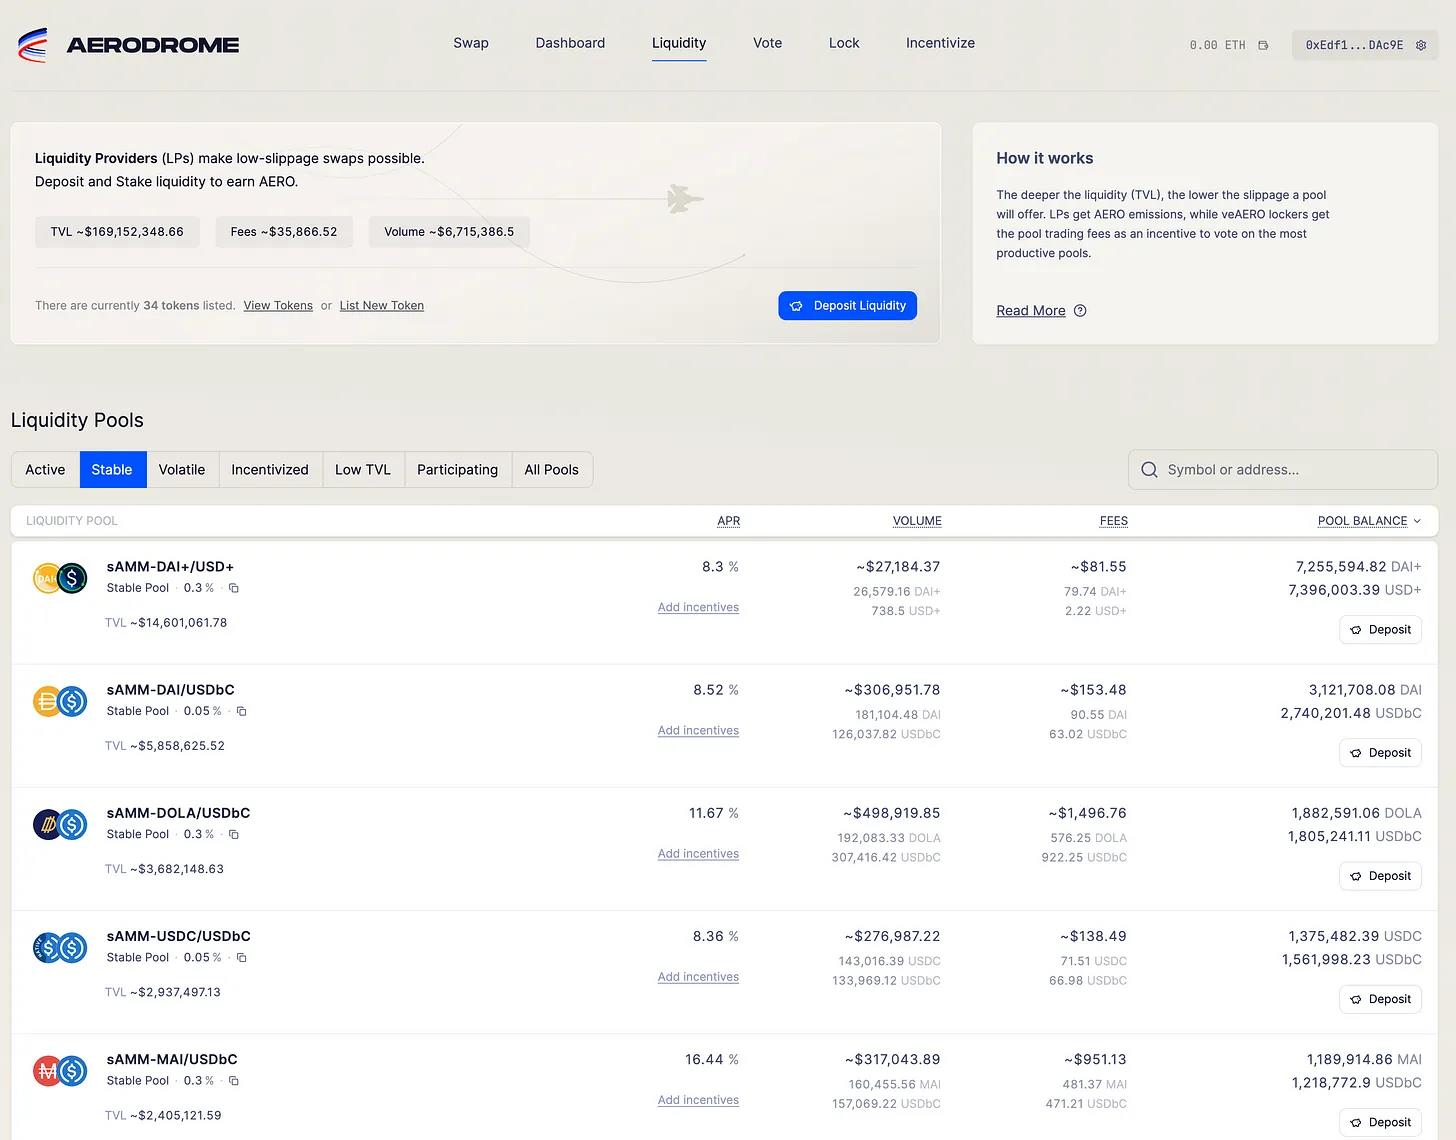Viewport: 1456px width, 1140px height.
Task: Open the Swap page
Action: coord(471,43)
